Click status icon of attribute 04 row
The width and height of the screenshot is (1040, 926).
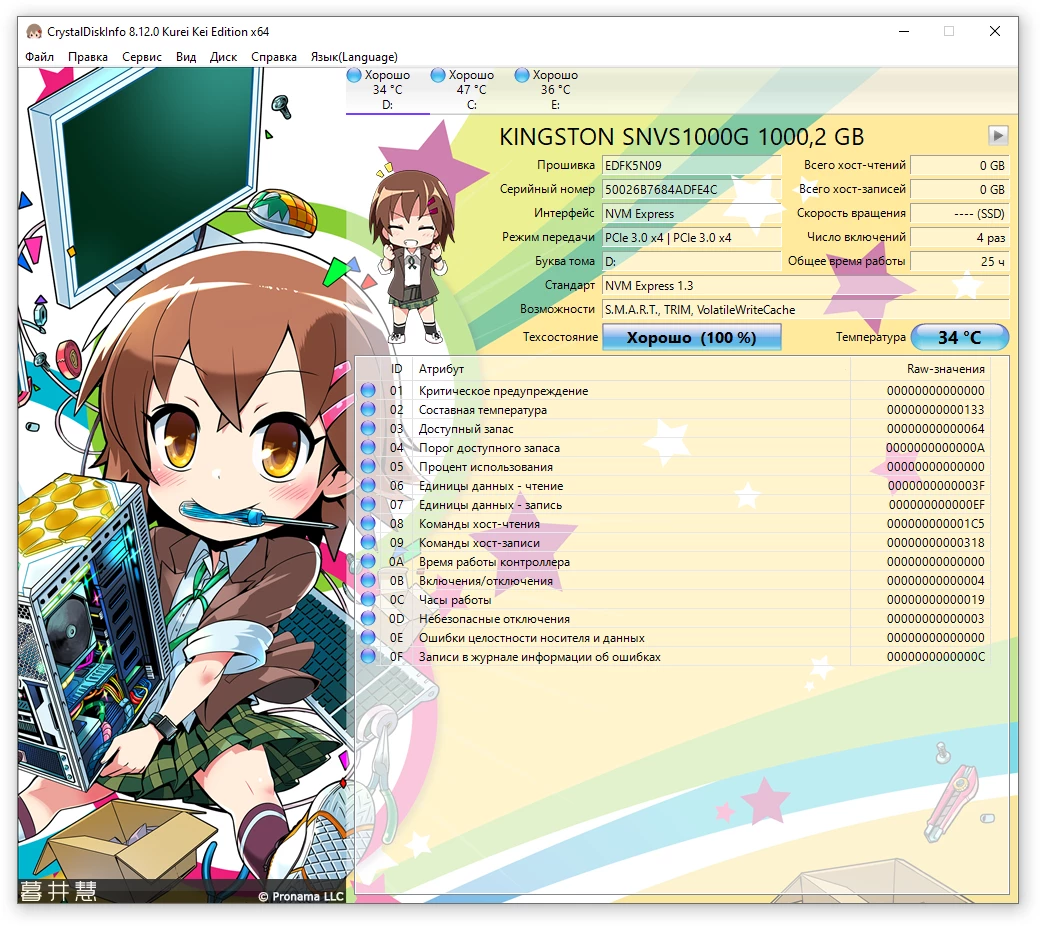pyautogui.click(x=368, y=448)
